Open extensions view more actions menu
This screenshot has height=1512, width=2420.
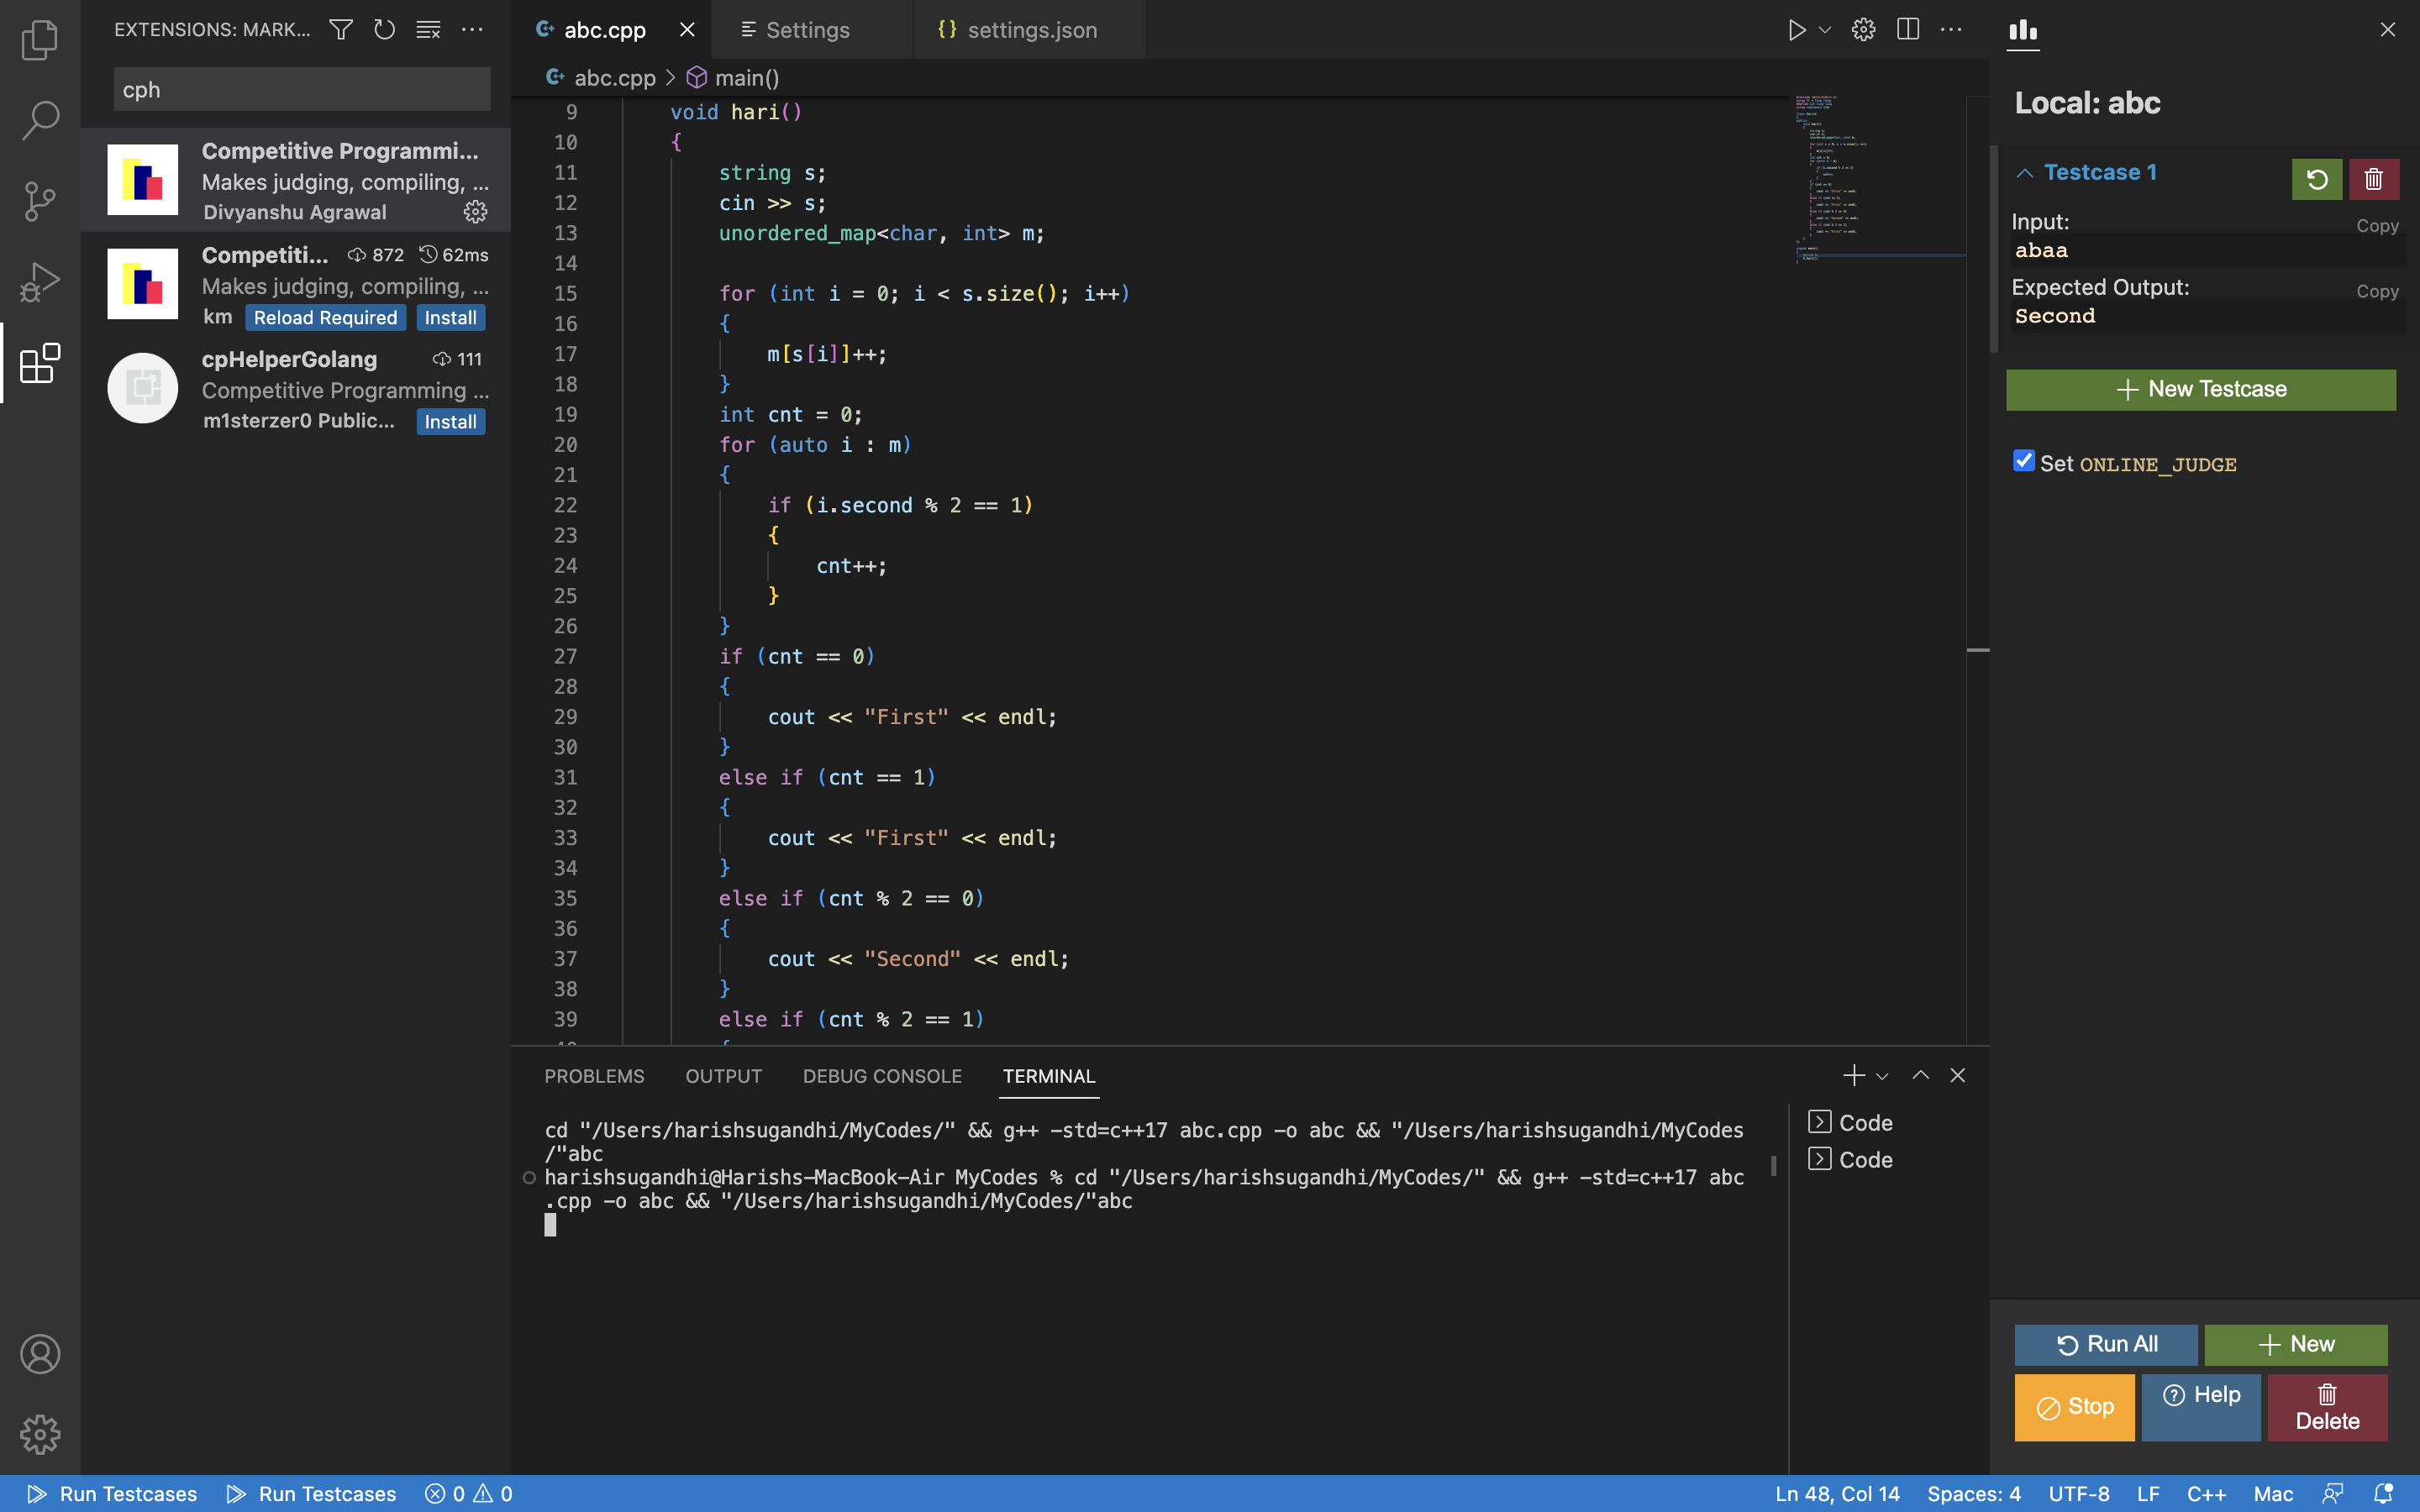472,30
